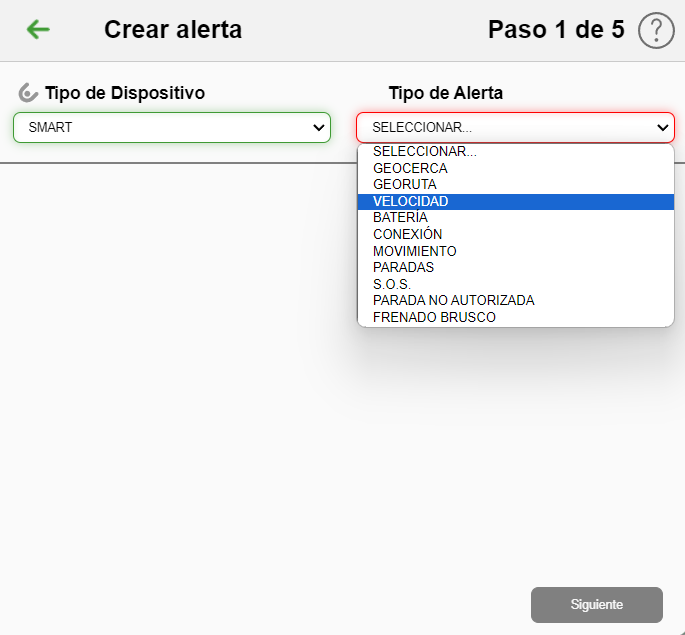Select FRENADO BRUSCO from the list

click(434, 317)
